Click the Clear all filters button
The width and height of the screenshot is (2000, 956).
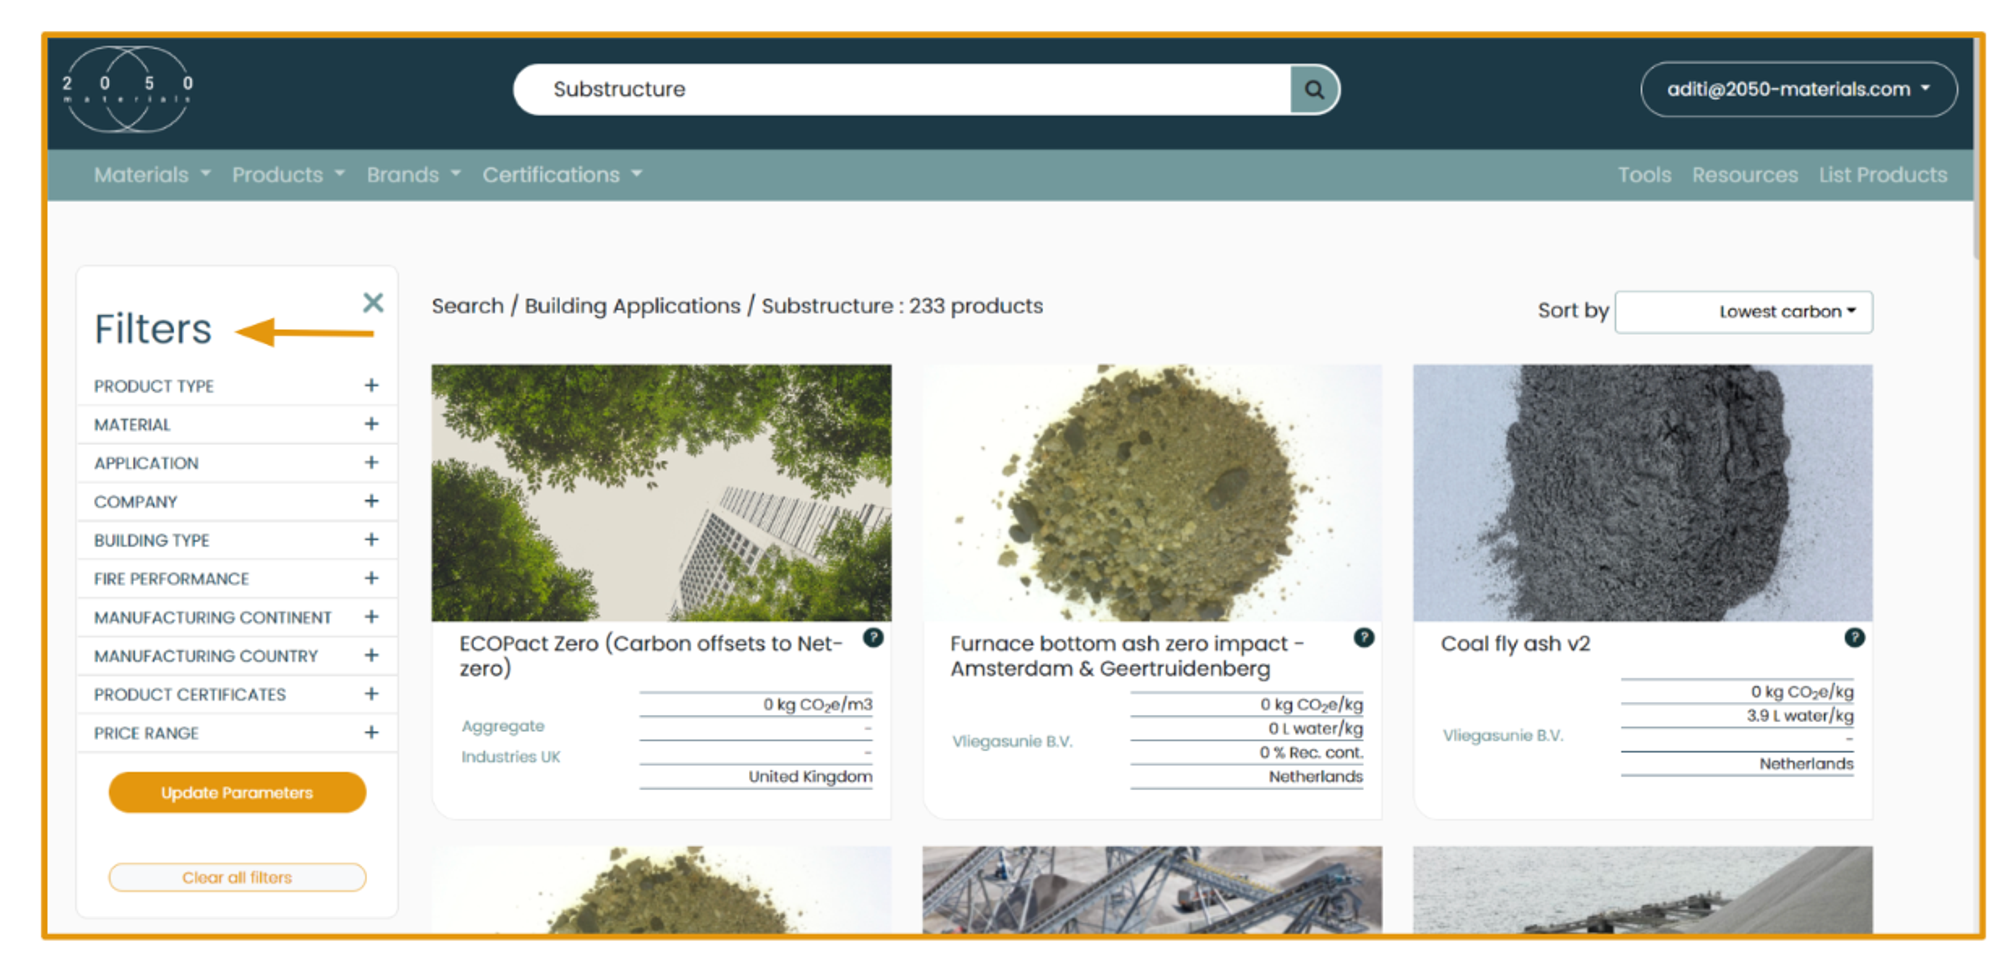[x=237, y=877]
